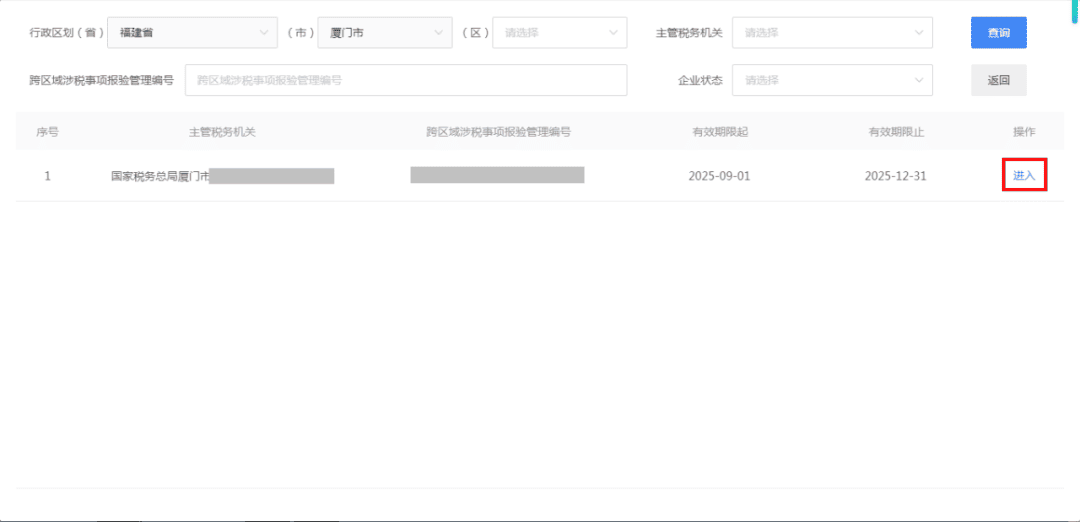Click the chevron arrow in the 企业状态 select box
The width and height of the screenshot is (1080, 522).
[919, 81]
